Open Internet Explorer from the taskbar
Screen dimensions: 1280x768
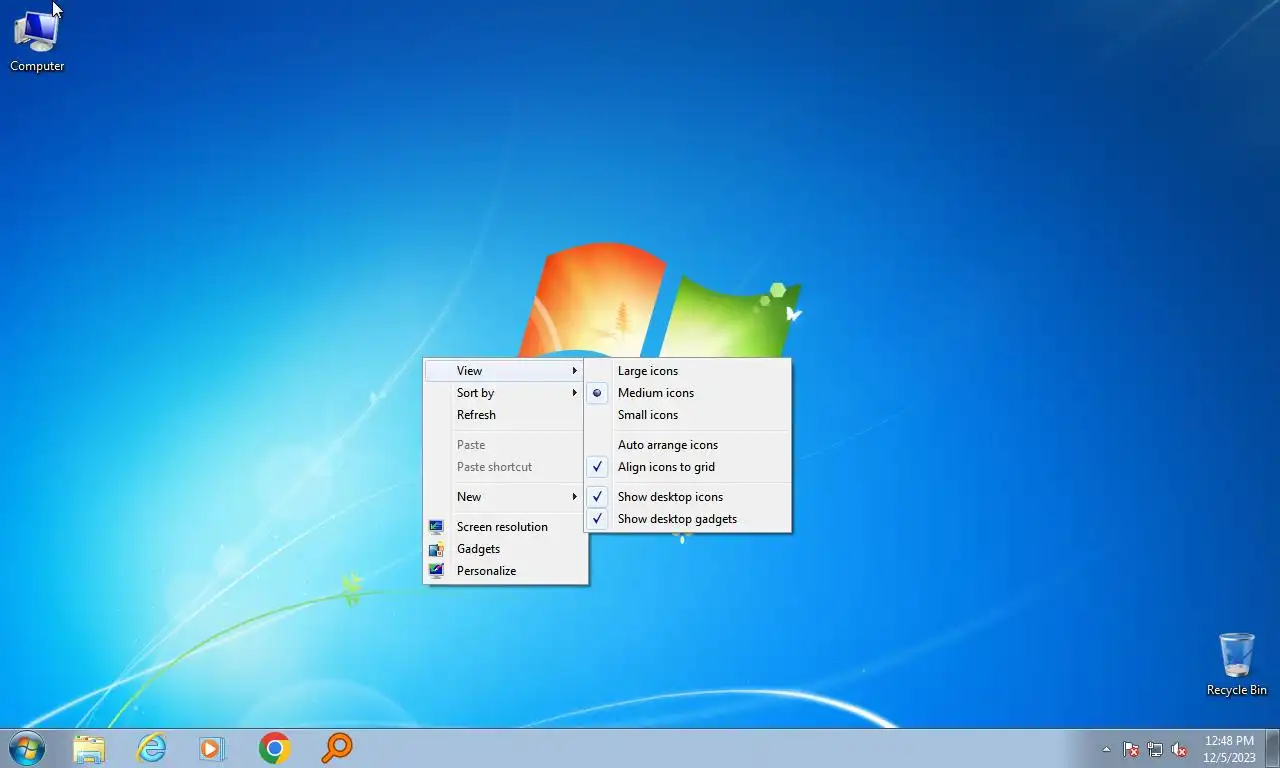pyautogui.click(x=151, y=748)
